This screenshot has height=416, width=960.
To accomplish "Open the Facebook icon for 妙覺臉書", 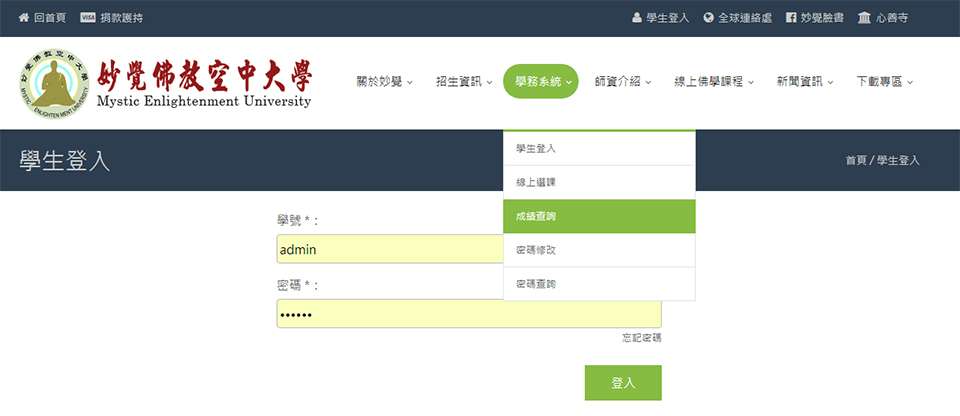I will (792, 18).
